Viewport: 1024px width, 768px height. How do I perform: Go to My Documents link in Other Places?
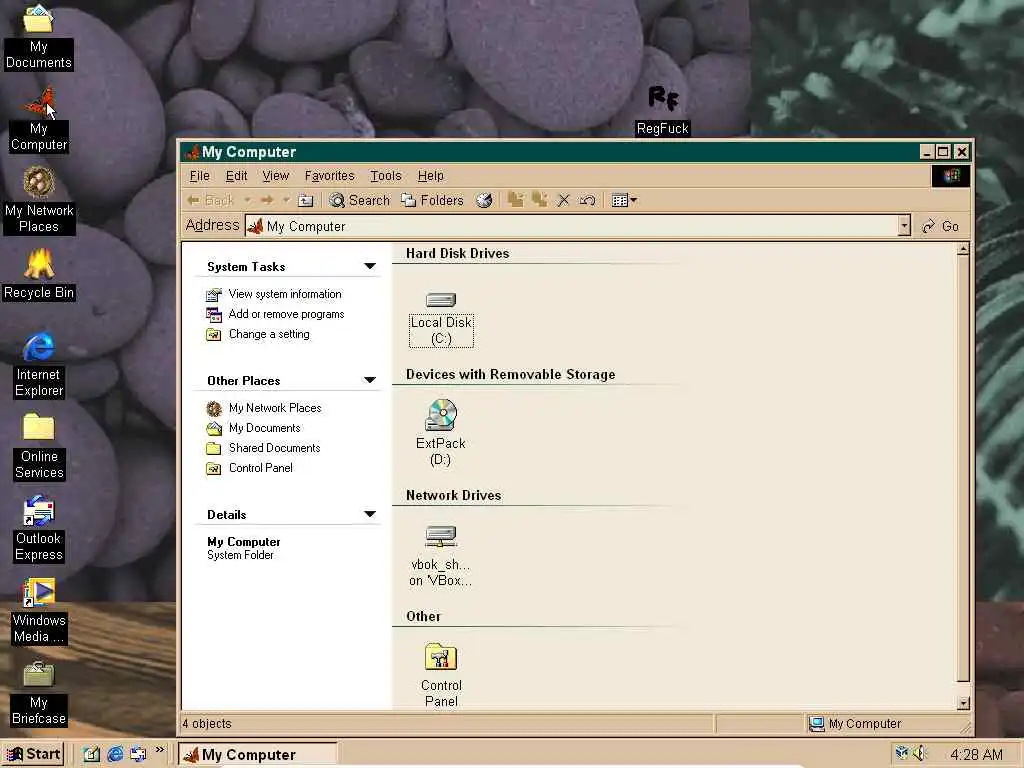(264, 428)
